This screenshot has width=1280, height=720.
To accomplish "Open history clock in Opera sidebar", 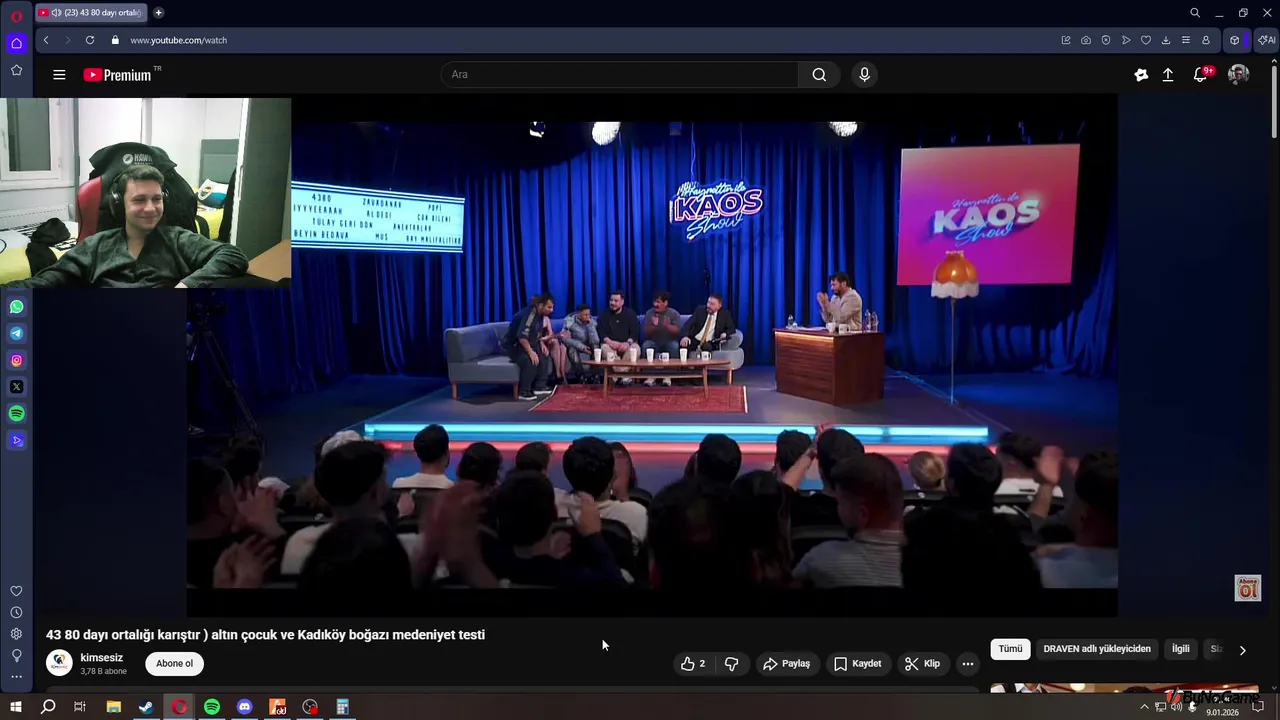I will 16,612.
